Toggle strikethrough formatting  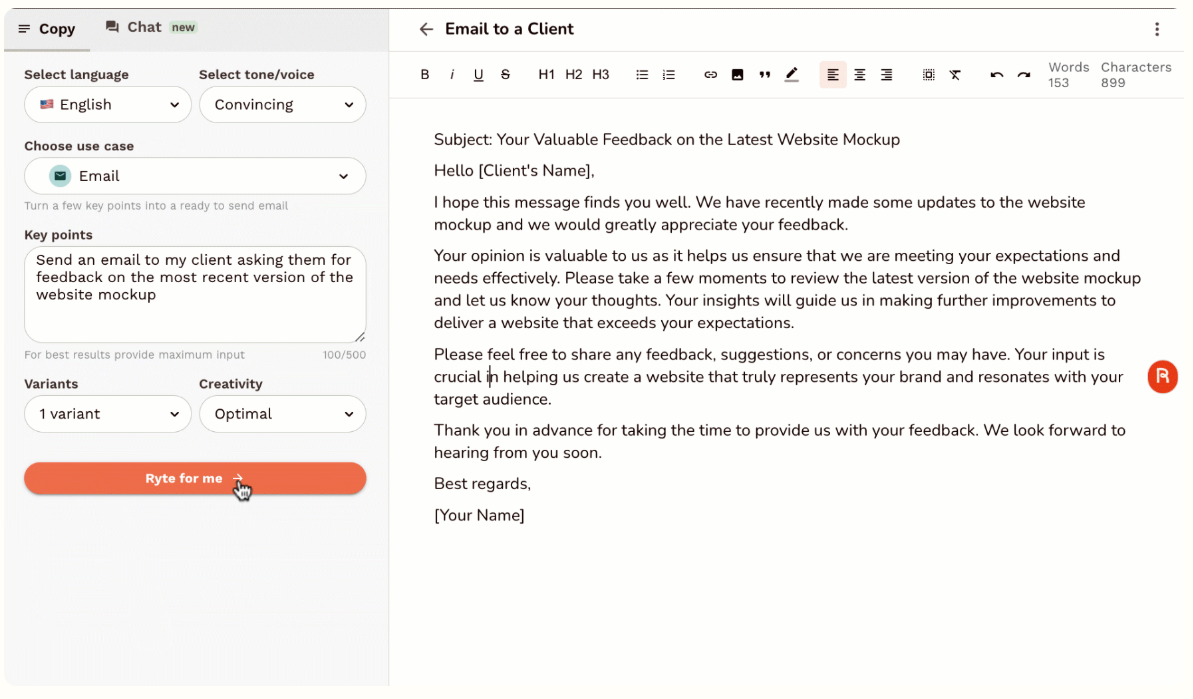tap(506, 75)
